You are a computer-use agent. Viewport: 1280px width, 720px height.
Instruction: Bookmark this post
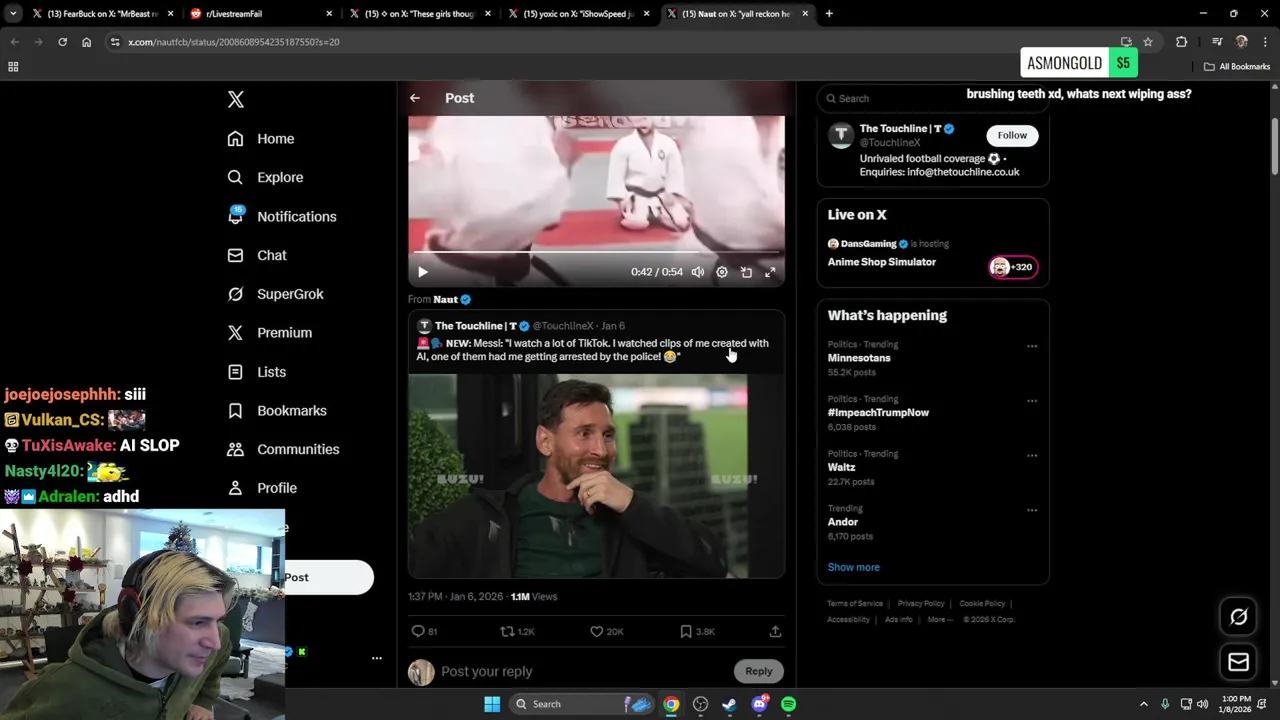coord(686,632)
